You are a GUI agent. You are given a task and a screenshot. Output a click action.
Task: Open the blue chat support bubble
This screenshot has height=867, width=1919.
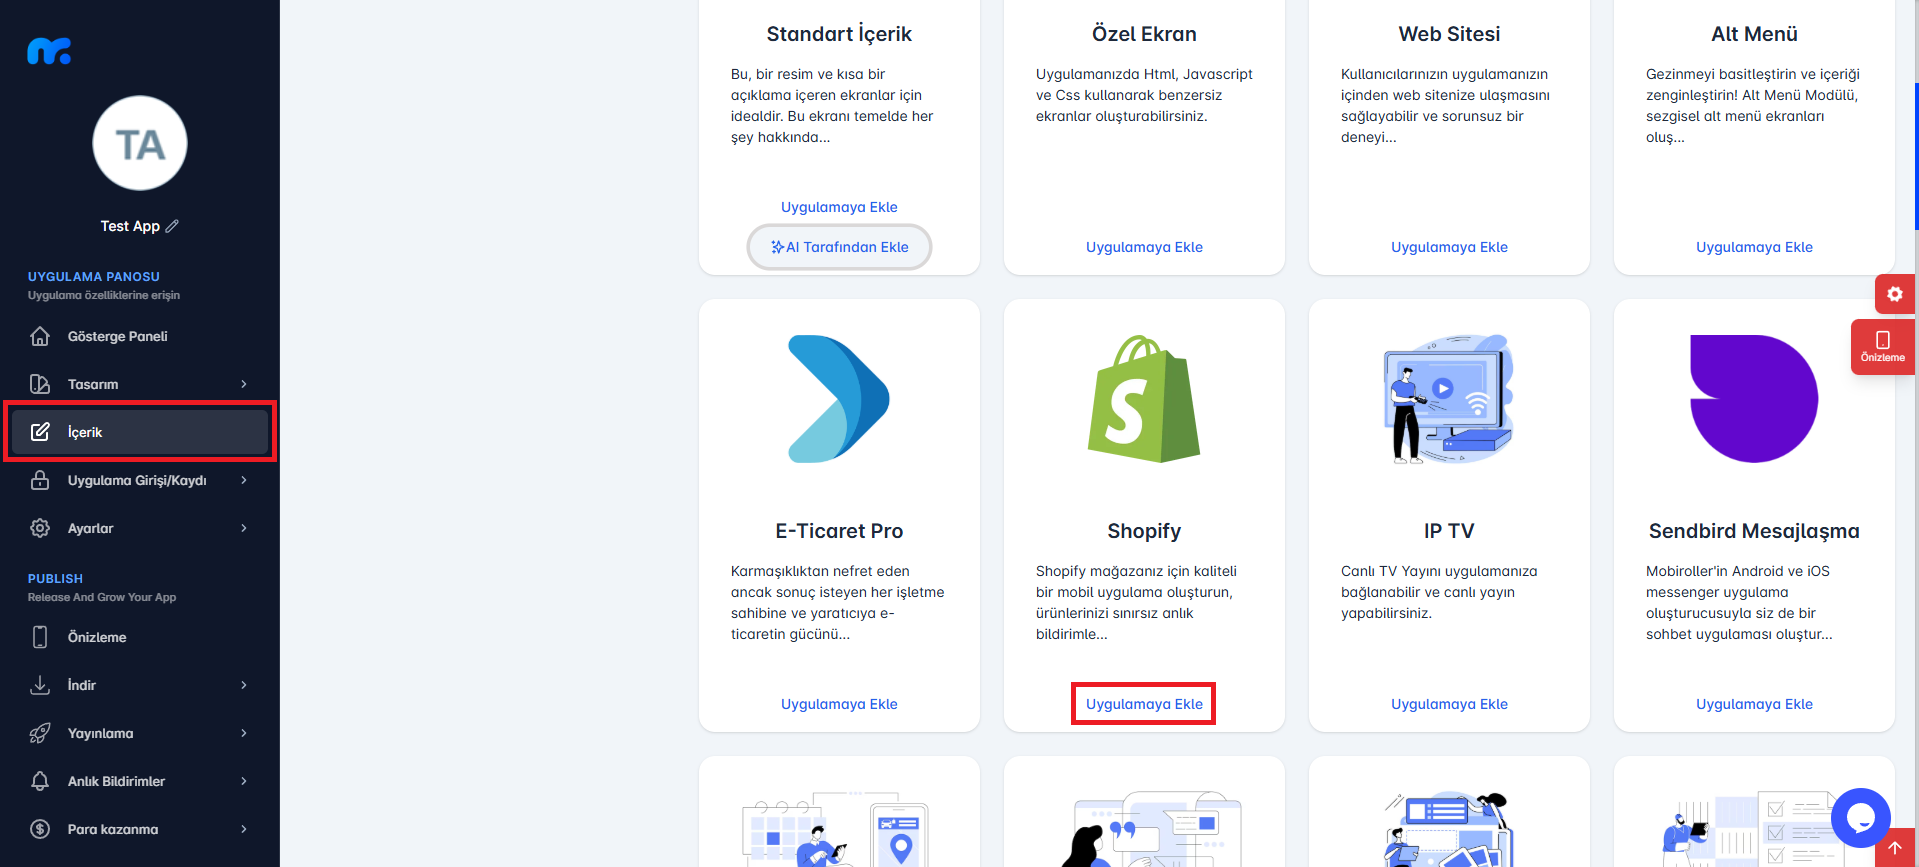click(1861, 818)
